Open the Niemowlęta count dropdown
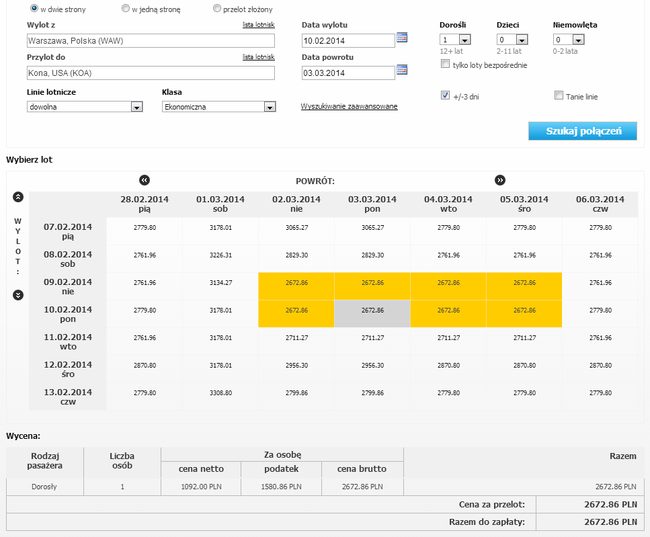This screenshot has height=537, width=650. pyautogui.click(x=569, y=40)
